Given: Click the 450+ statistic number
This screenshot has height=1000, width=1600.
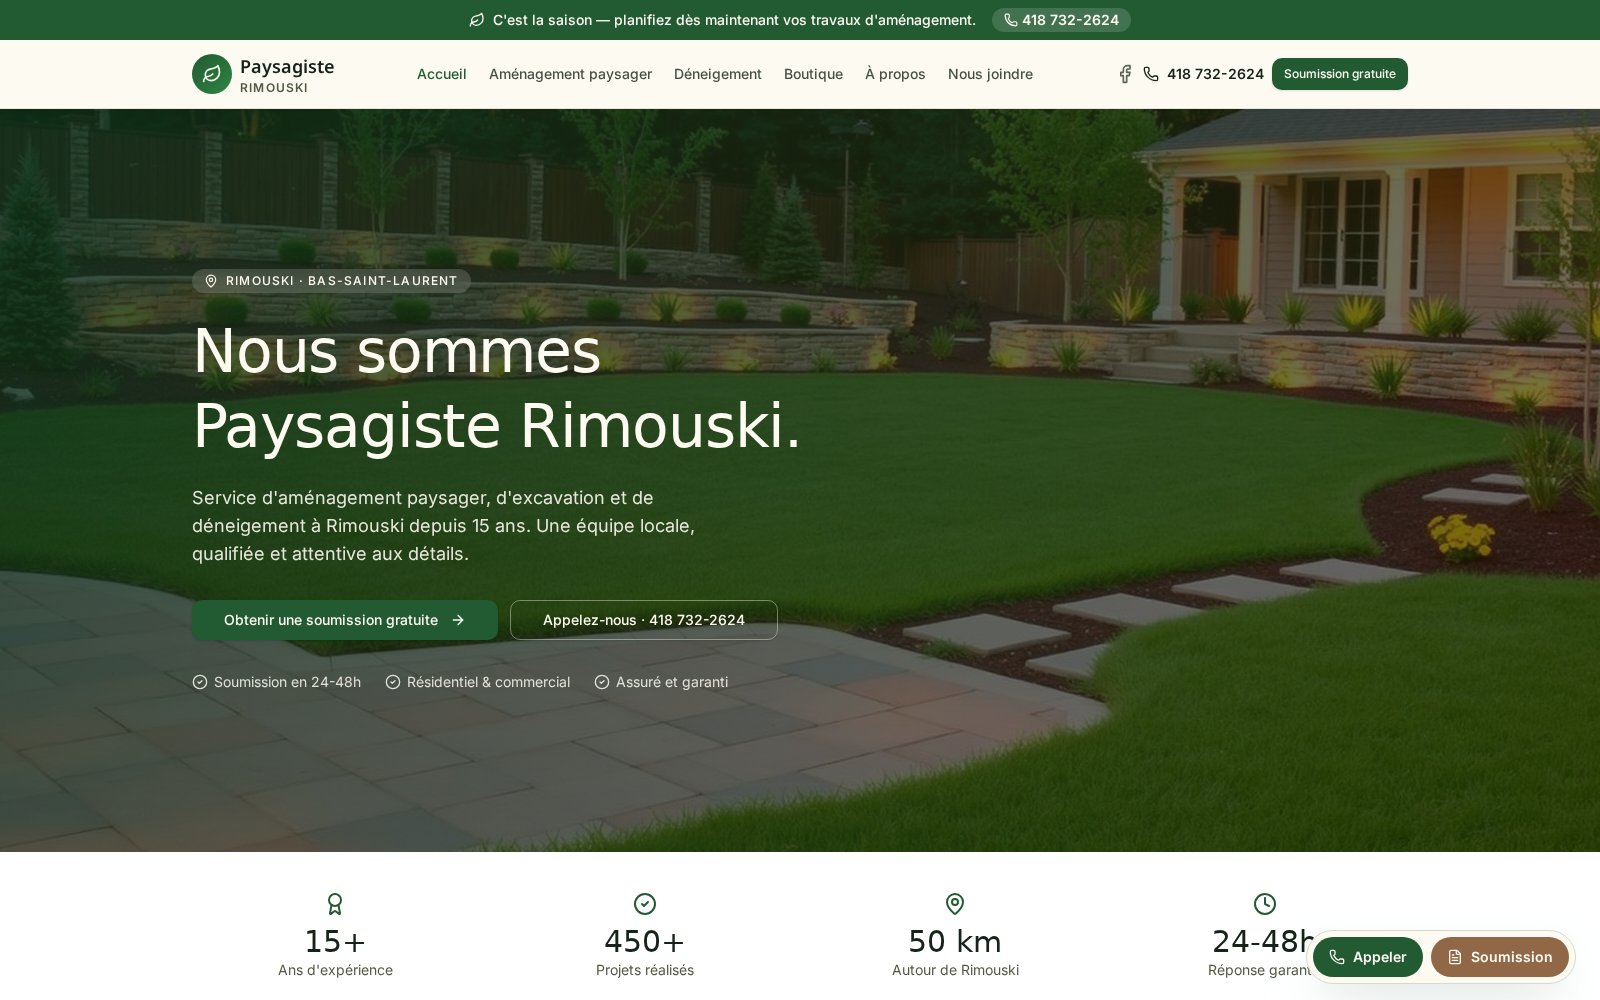Looking at the screenshot, I should coord(645,941).
